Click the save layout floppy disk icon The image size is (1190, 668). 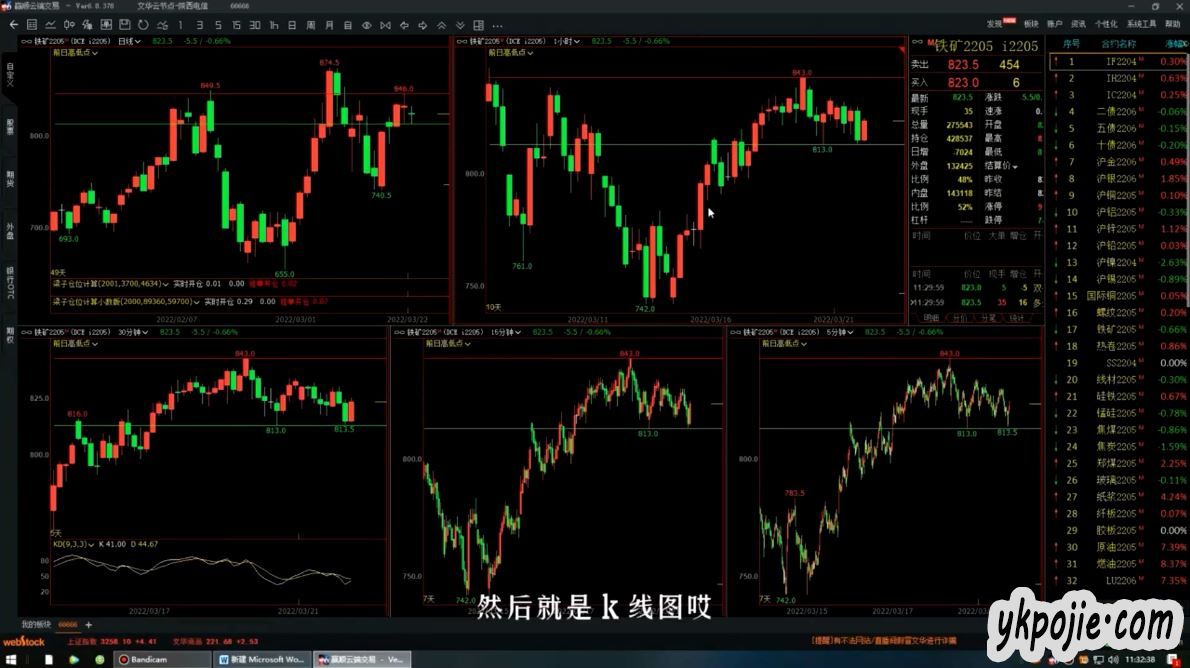[122, 24]
